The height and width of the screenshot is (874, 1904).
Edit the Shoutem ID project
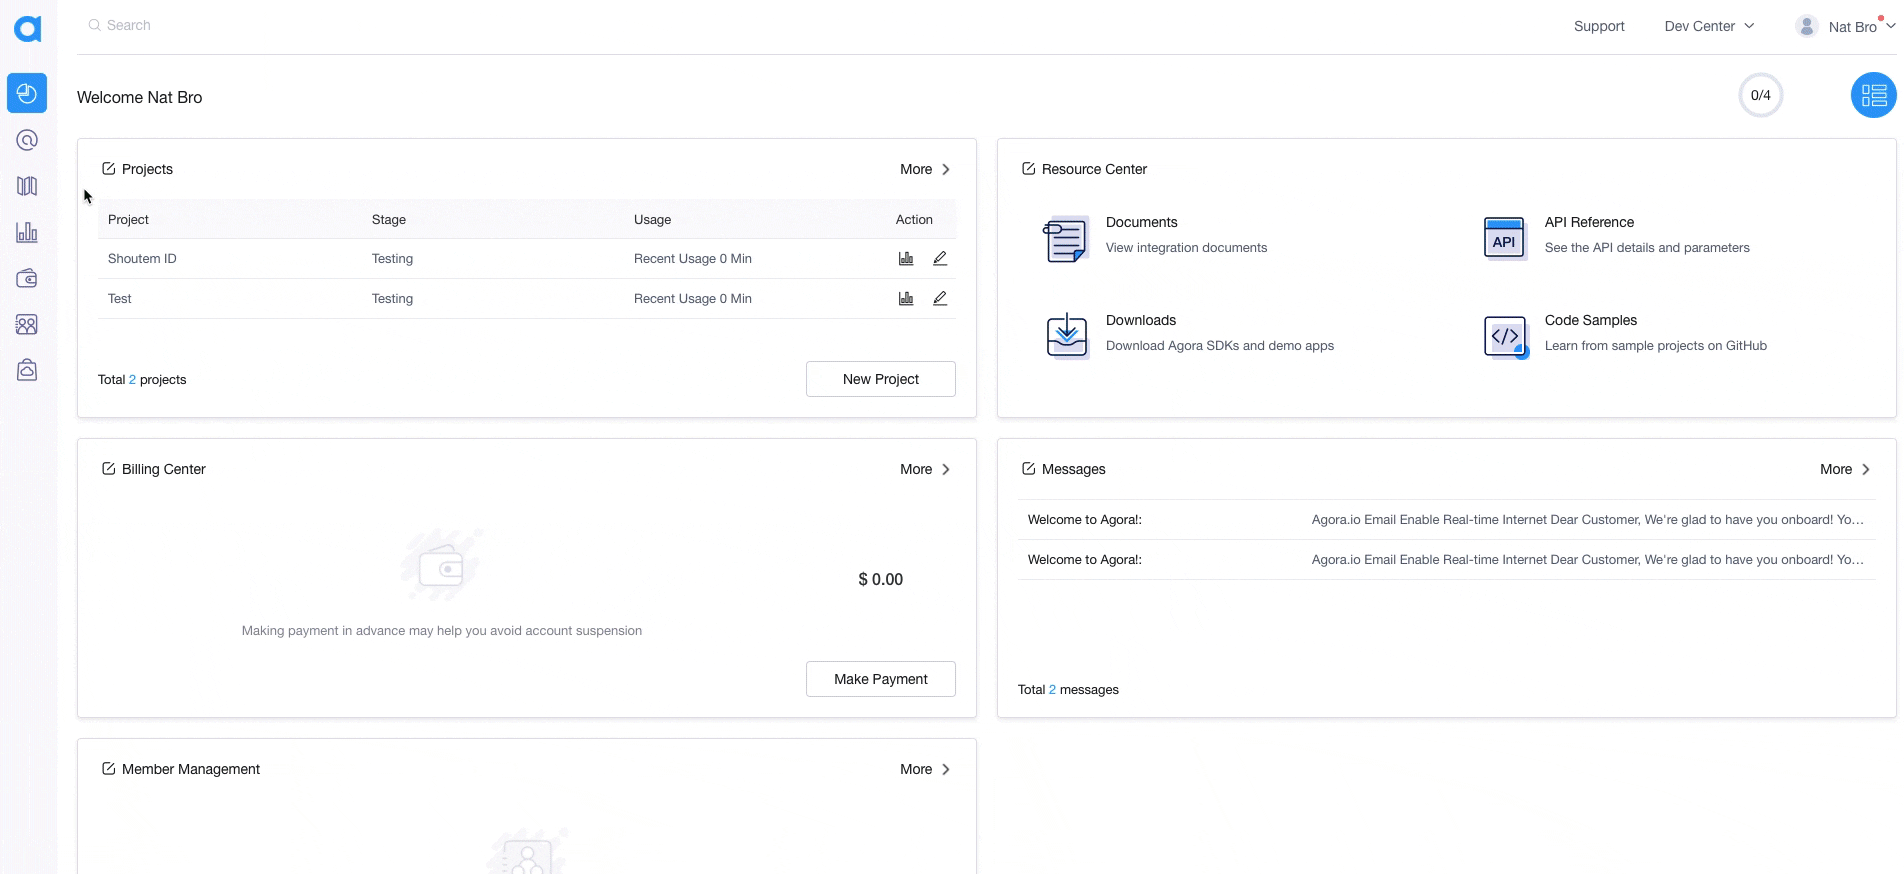(x=940, y=258)
